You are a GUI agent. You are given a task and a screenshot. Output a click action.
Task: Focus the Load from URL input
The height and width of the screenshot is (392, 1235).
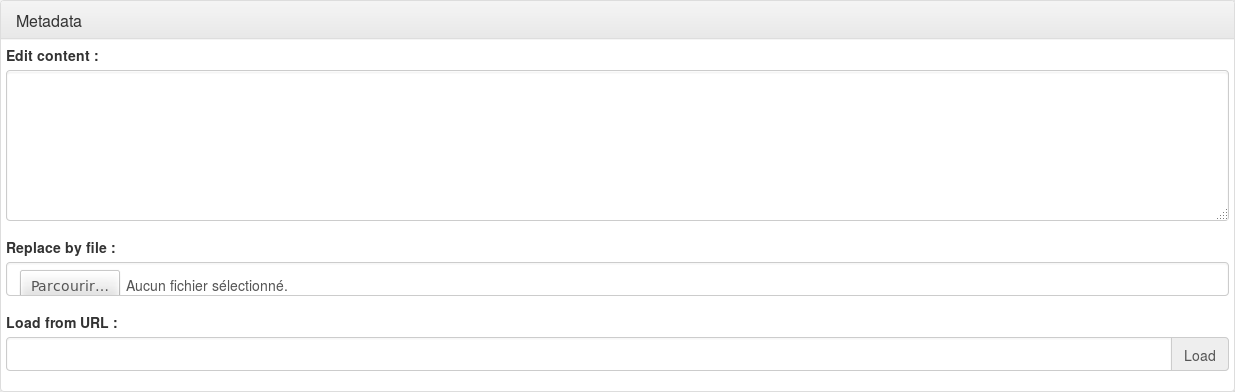pos(589,354)
